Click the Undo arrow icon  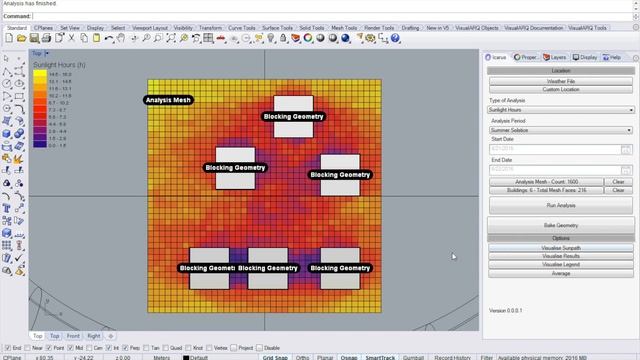pos(109,38)
